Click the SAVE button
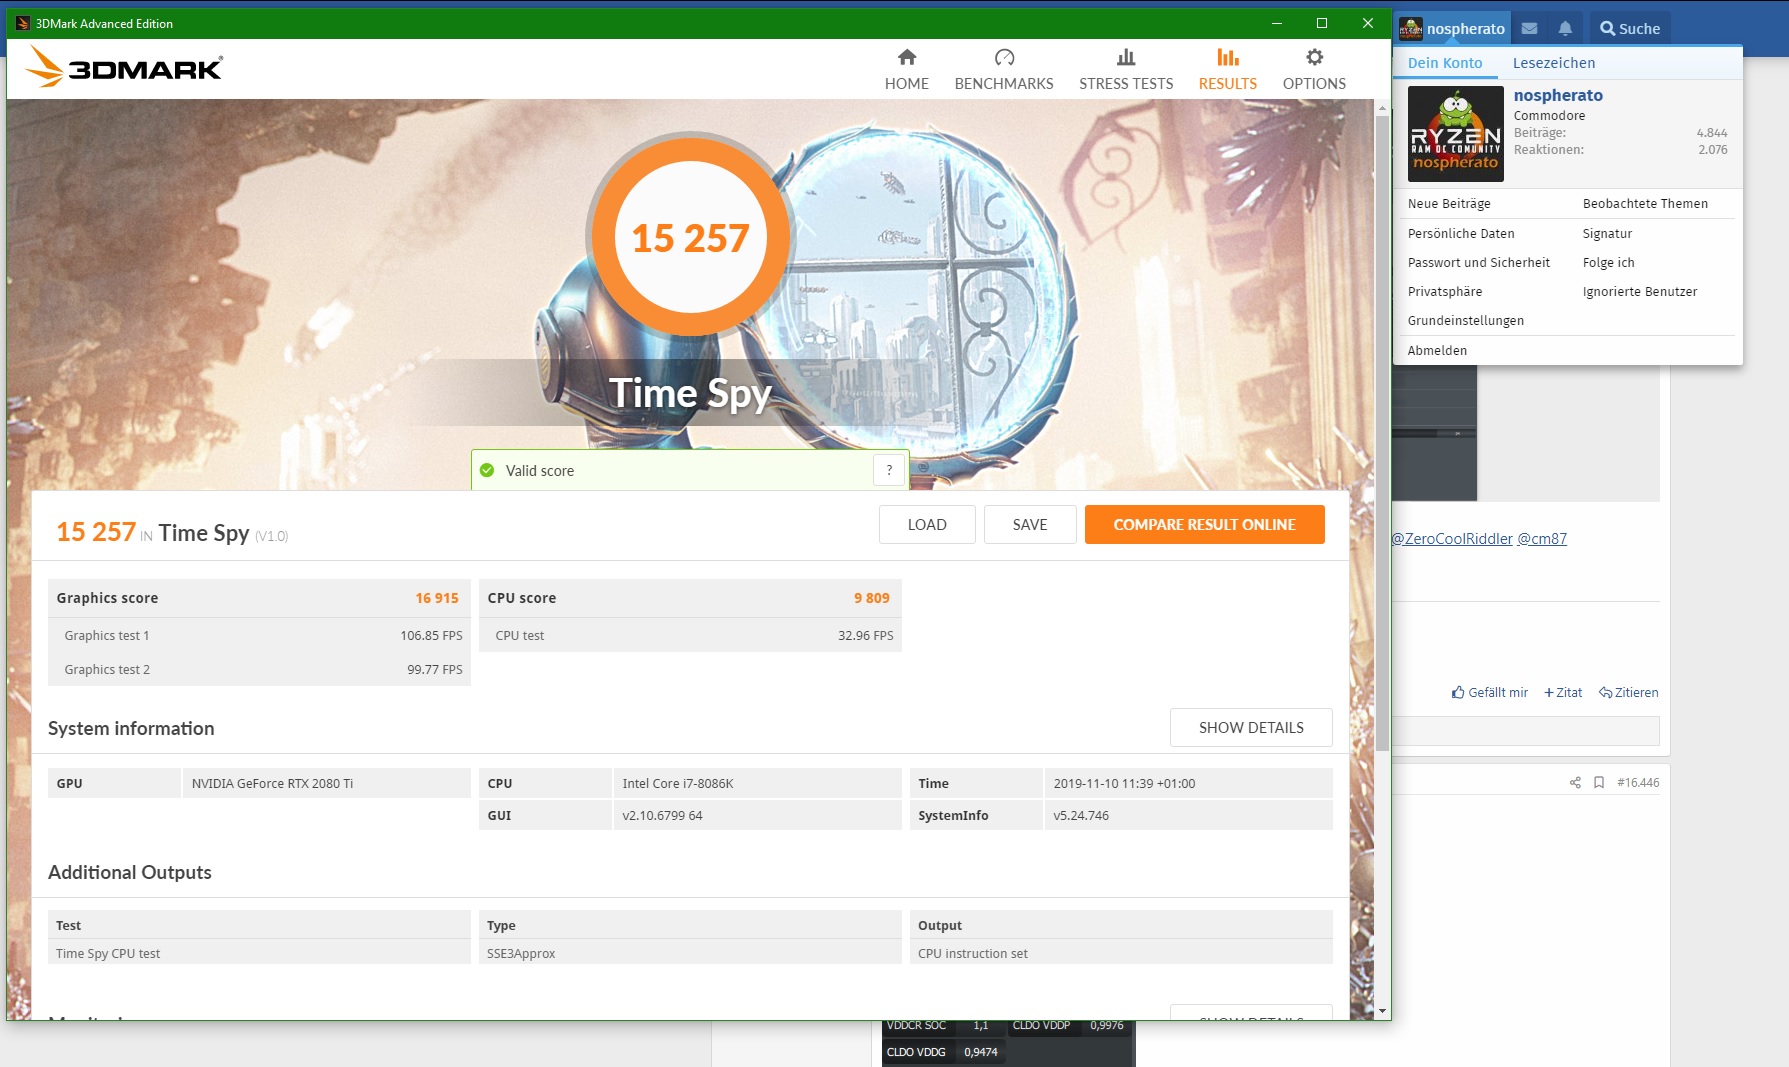1789x1067 pixels. (1030, 524)
